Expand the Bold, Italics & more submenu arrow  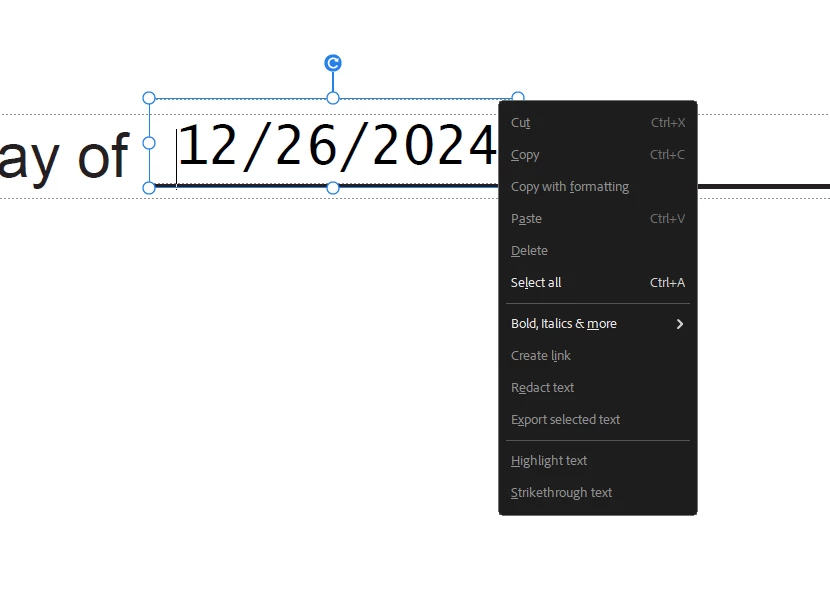(x=680, y=324)
